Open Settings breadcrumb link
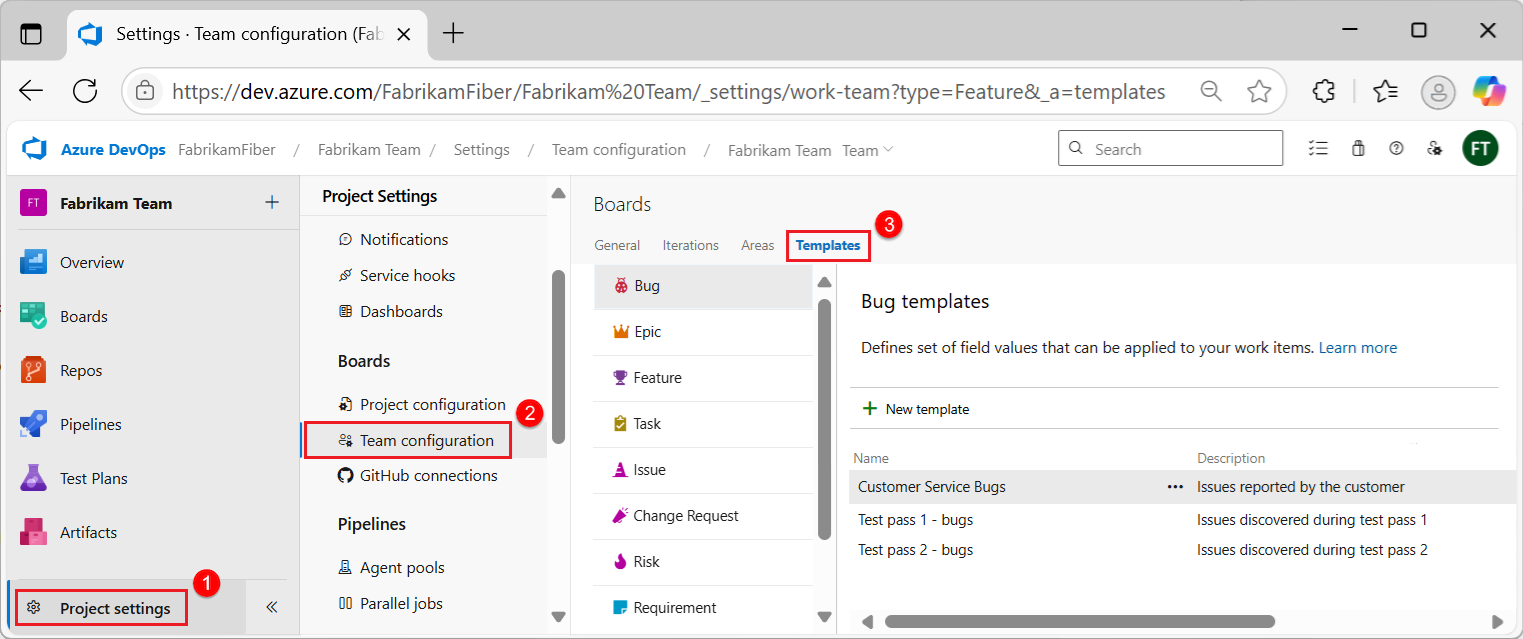This screenshot has height=639, width=1523. click(481, 150)
